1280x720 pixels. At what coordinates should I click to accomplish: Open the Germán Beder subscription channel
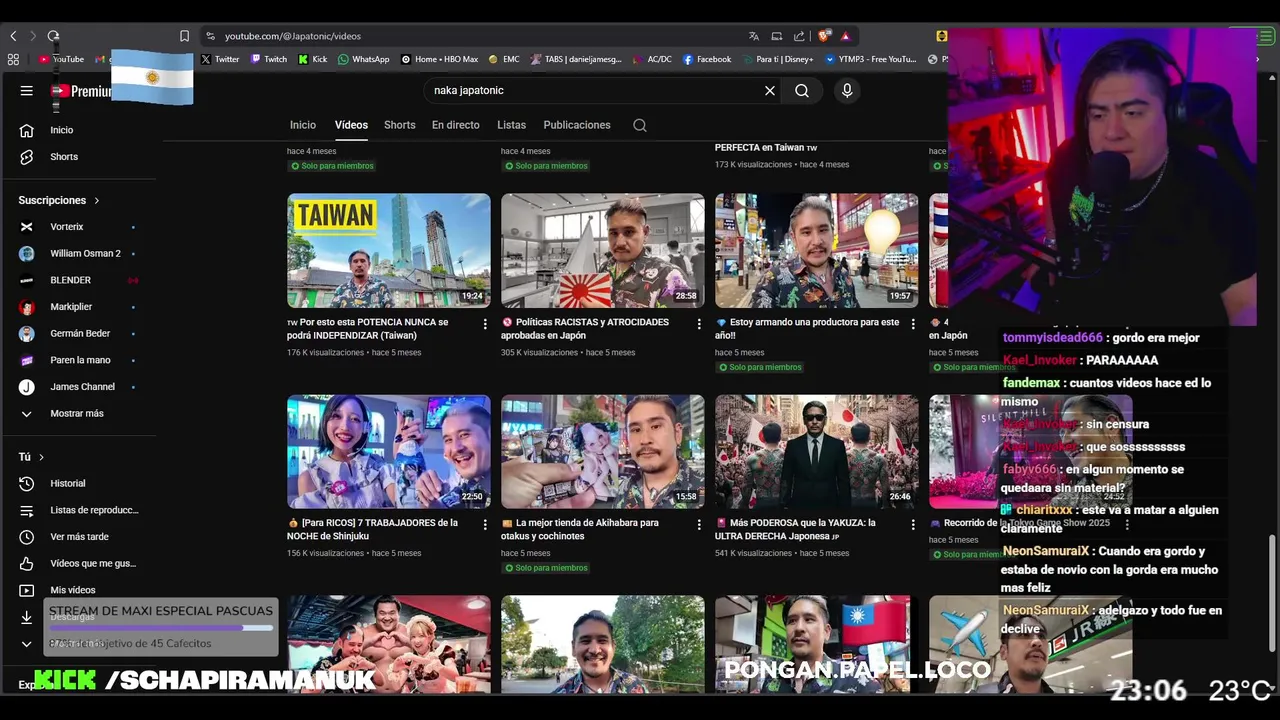point(78,334)
